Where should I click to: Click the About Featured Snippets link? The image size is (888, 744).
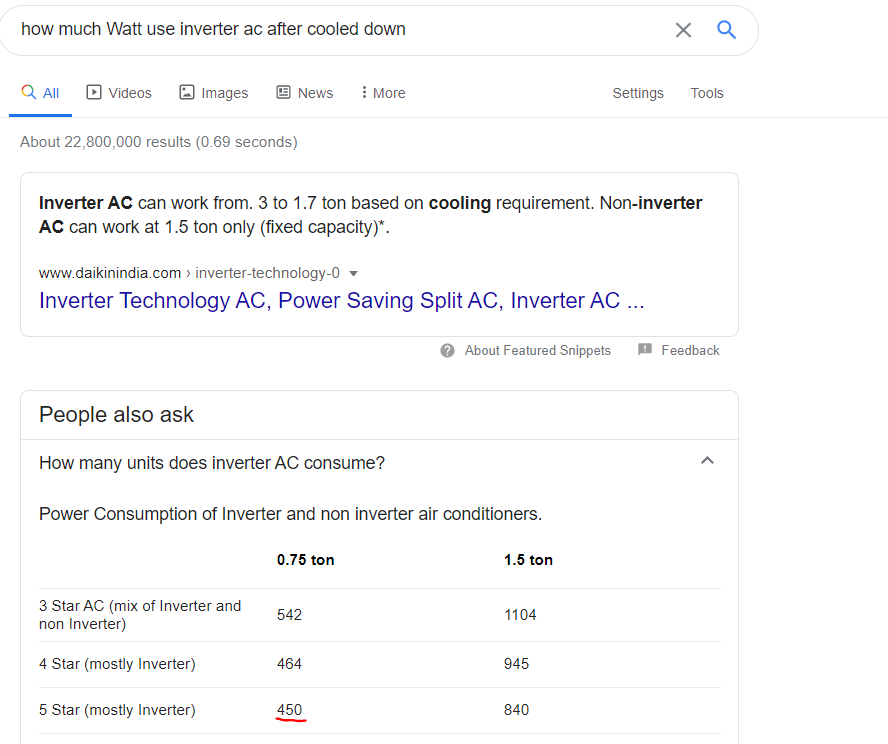coord(537,350)
